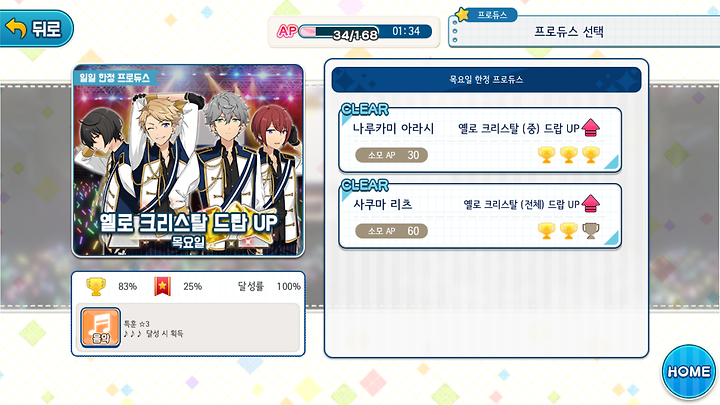Select the 나루카미 아라시 produce course
Image resolution: width=720 pixels, height=405 pixels.
click(480, 140)
